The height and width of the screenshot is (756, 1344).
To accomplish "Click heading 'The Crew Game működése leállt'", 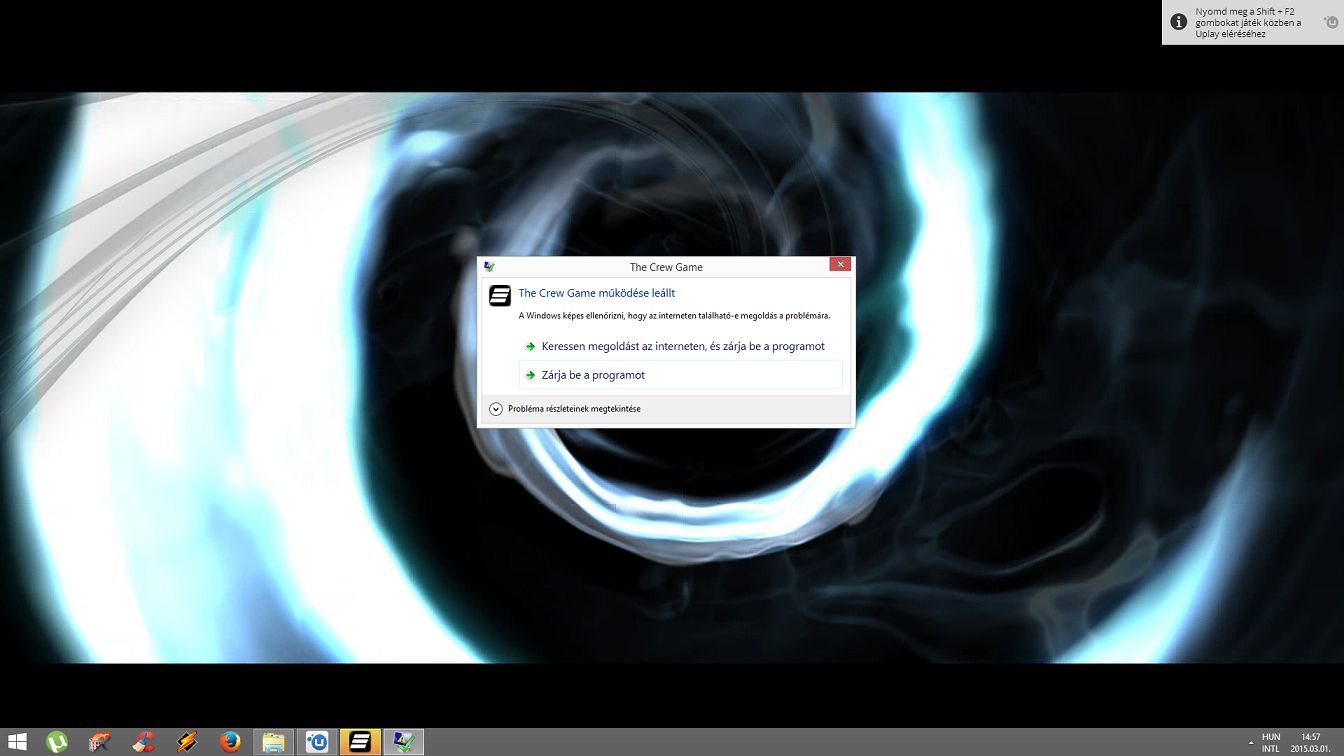I will pos(596,293).
